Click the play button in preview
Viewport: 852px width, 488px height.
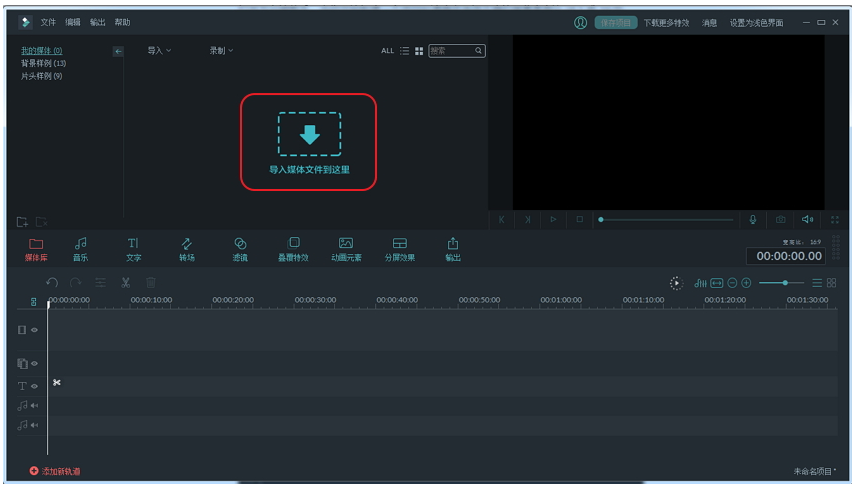[553, 220]
